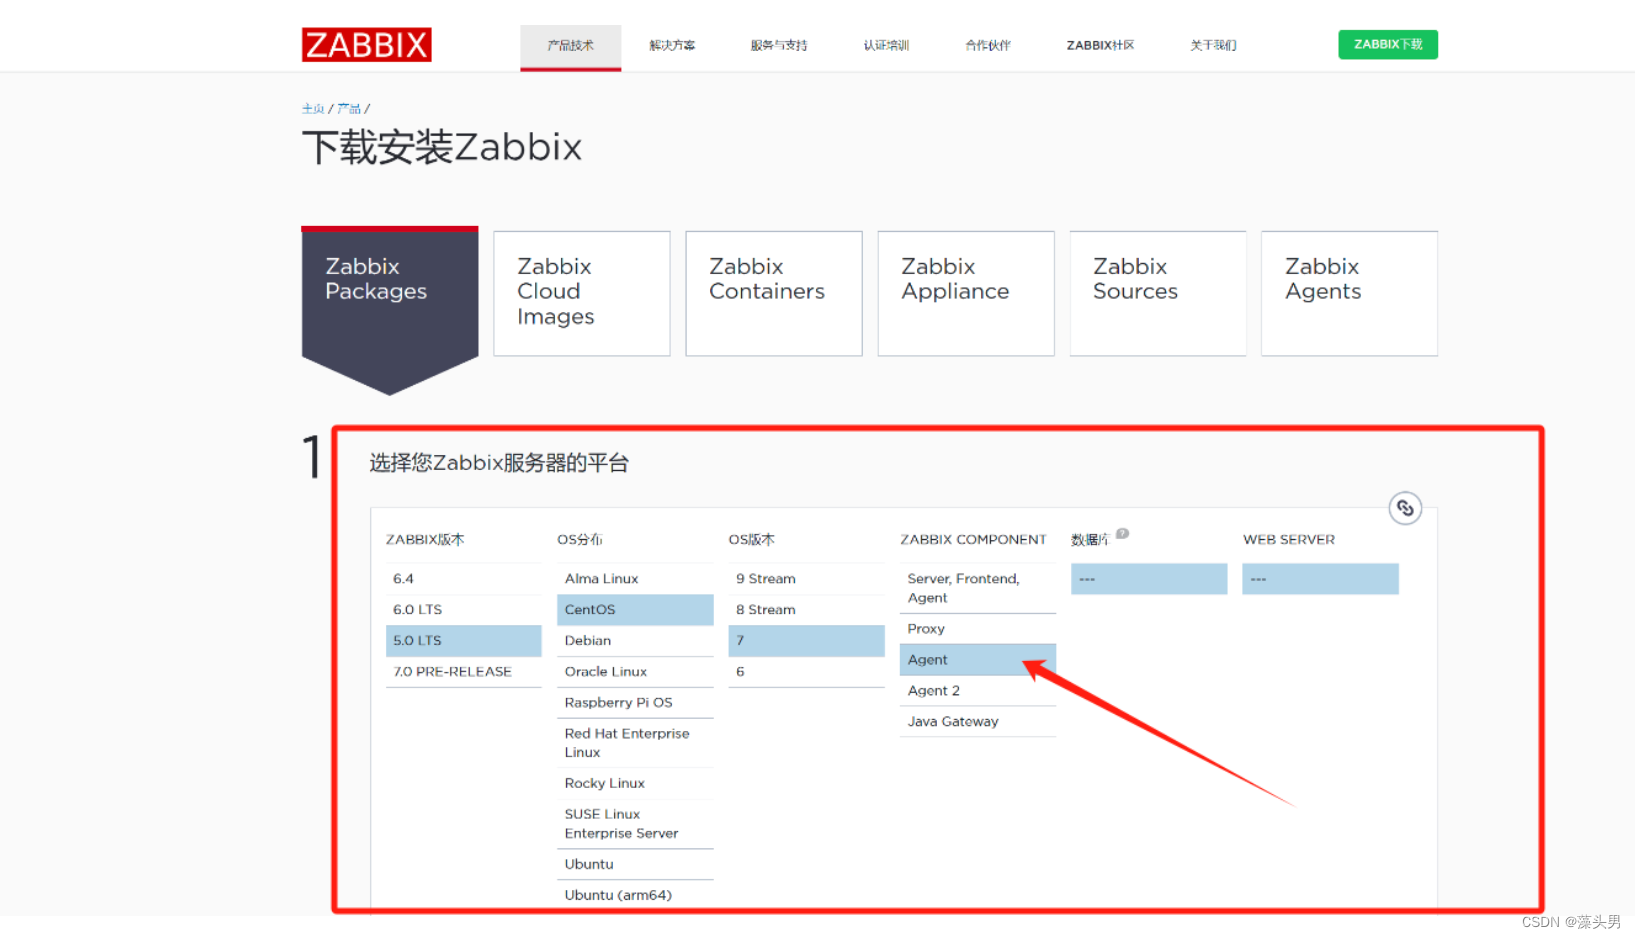1635x939 pixels.
Task: Open the 产品技术 menu
Action: (570, 45)
